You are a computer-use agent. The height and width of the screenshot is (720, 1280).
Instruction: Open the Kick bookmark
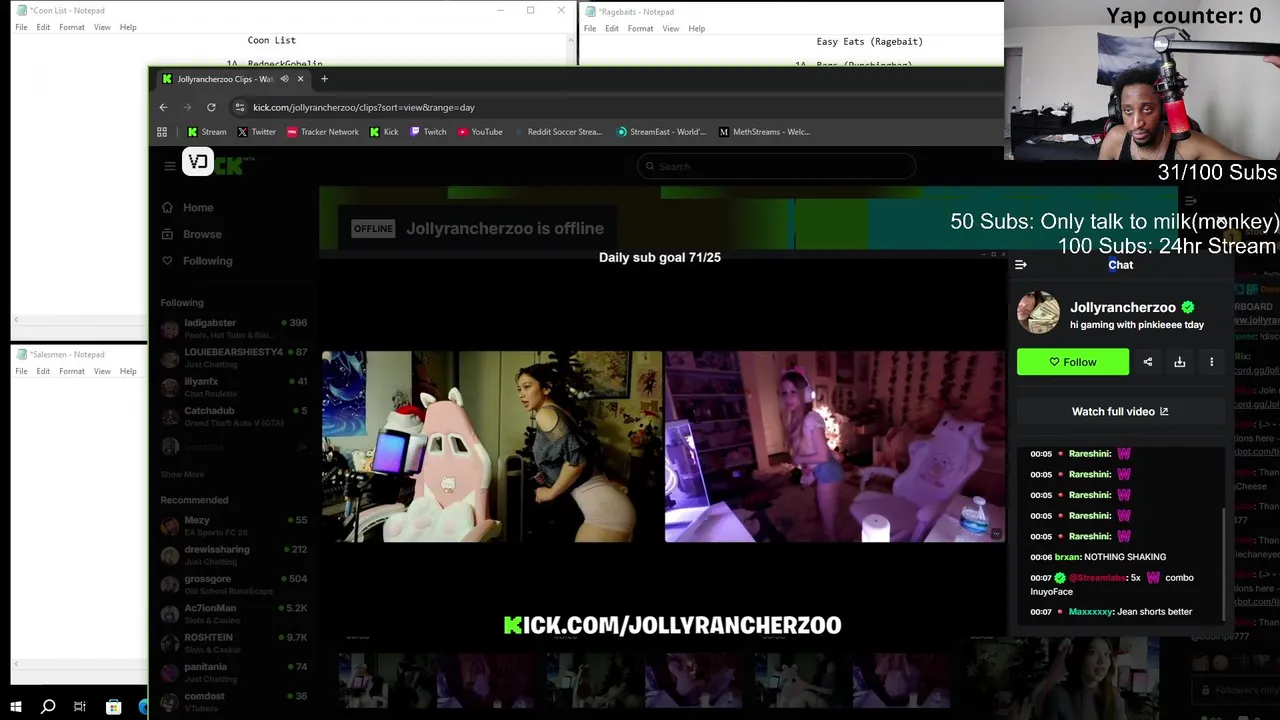(384, 132)
